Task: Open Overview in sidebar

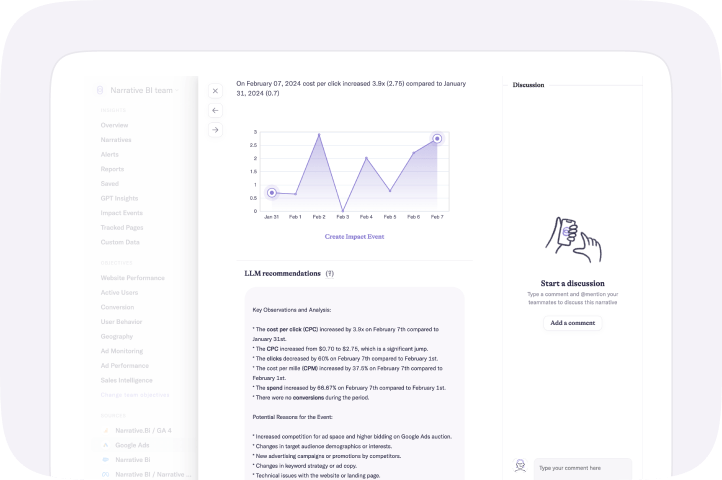Action: coord(115,125)
